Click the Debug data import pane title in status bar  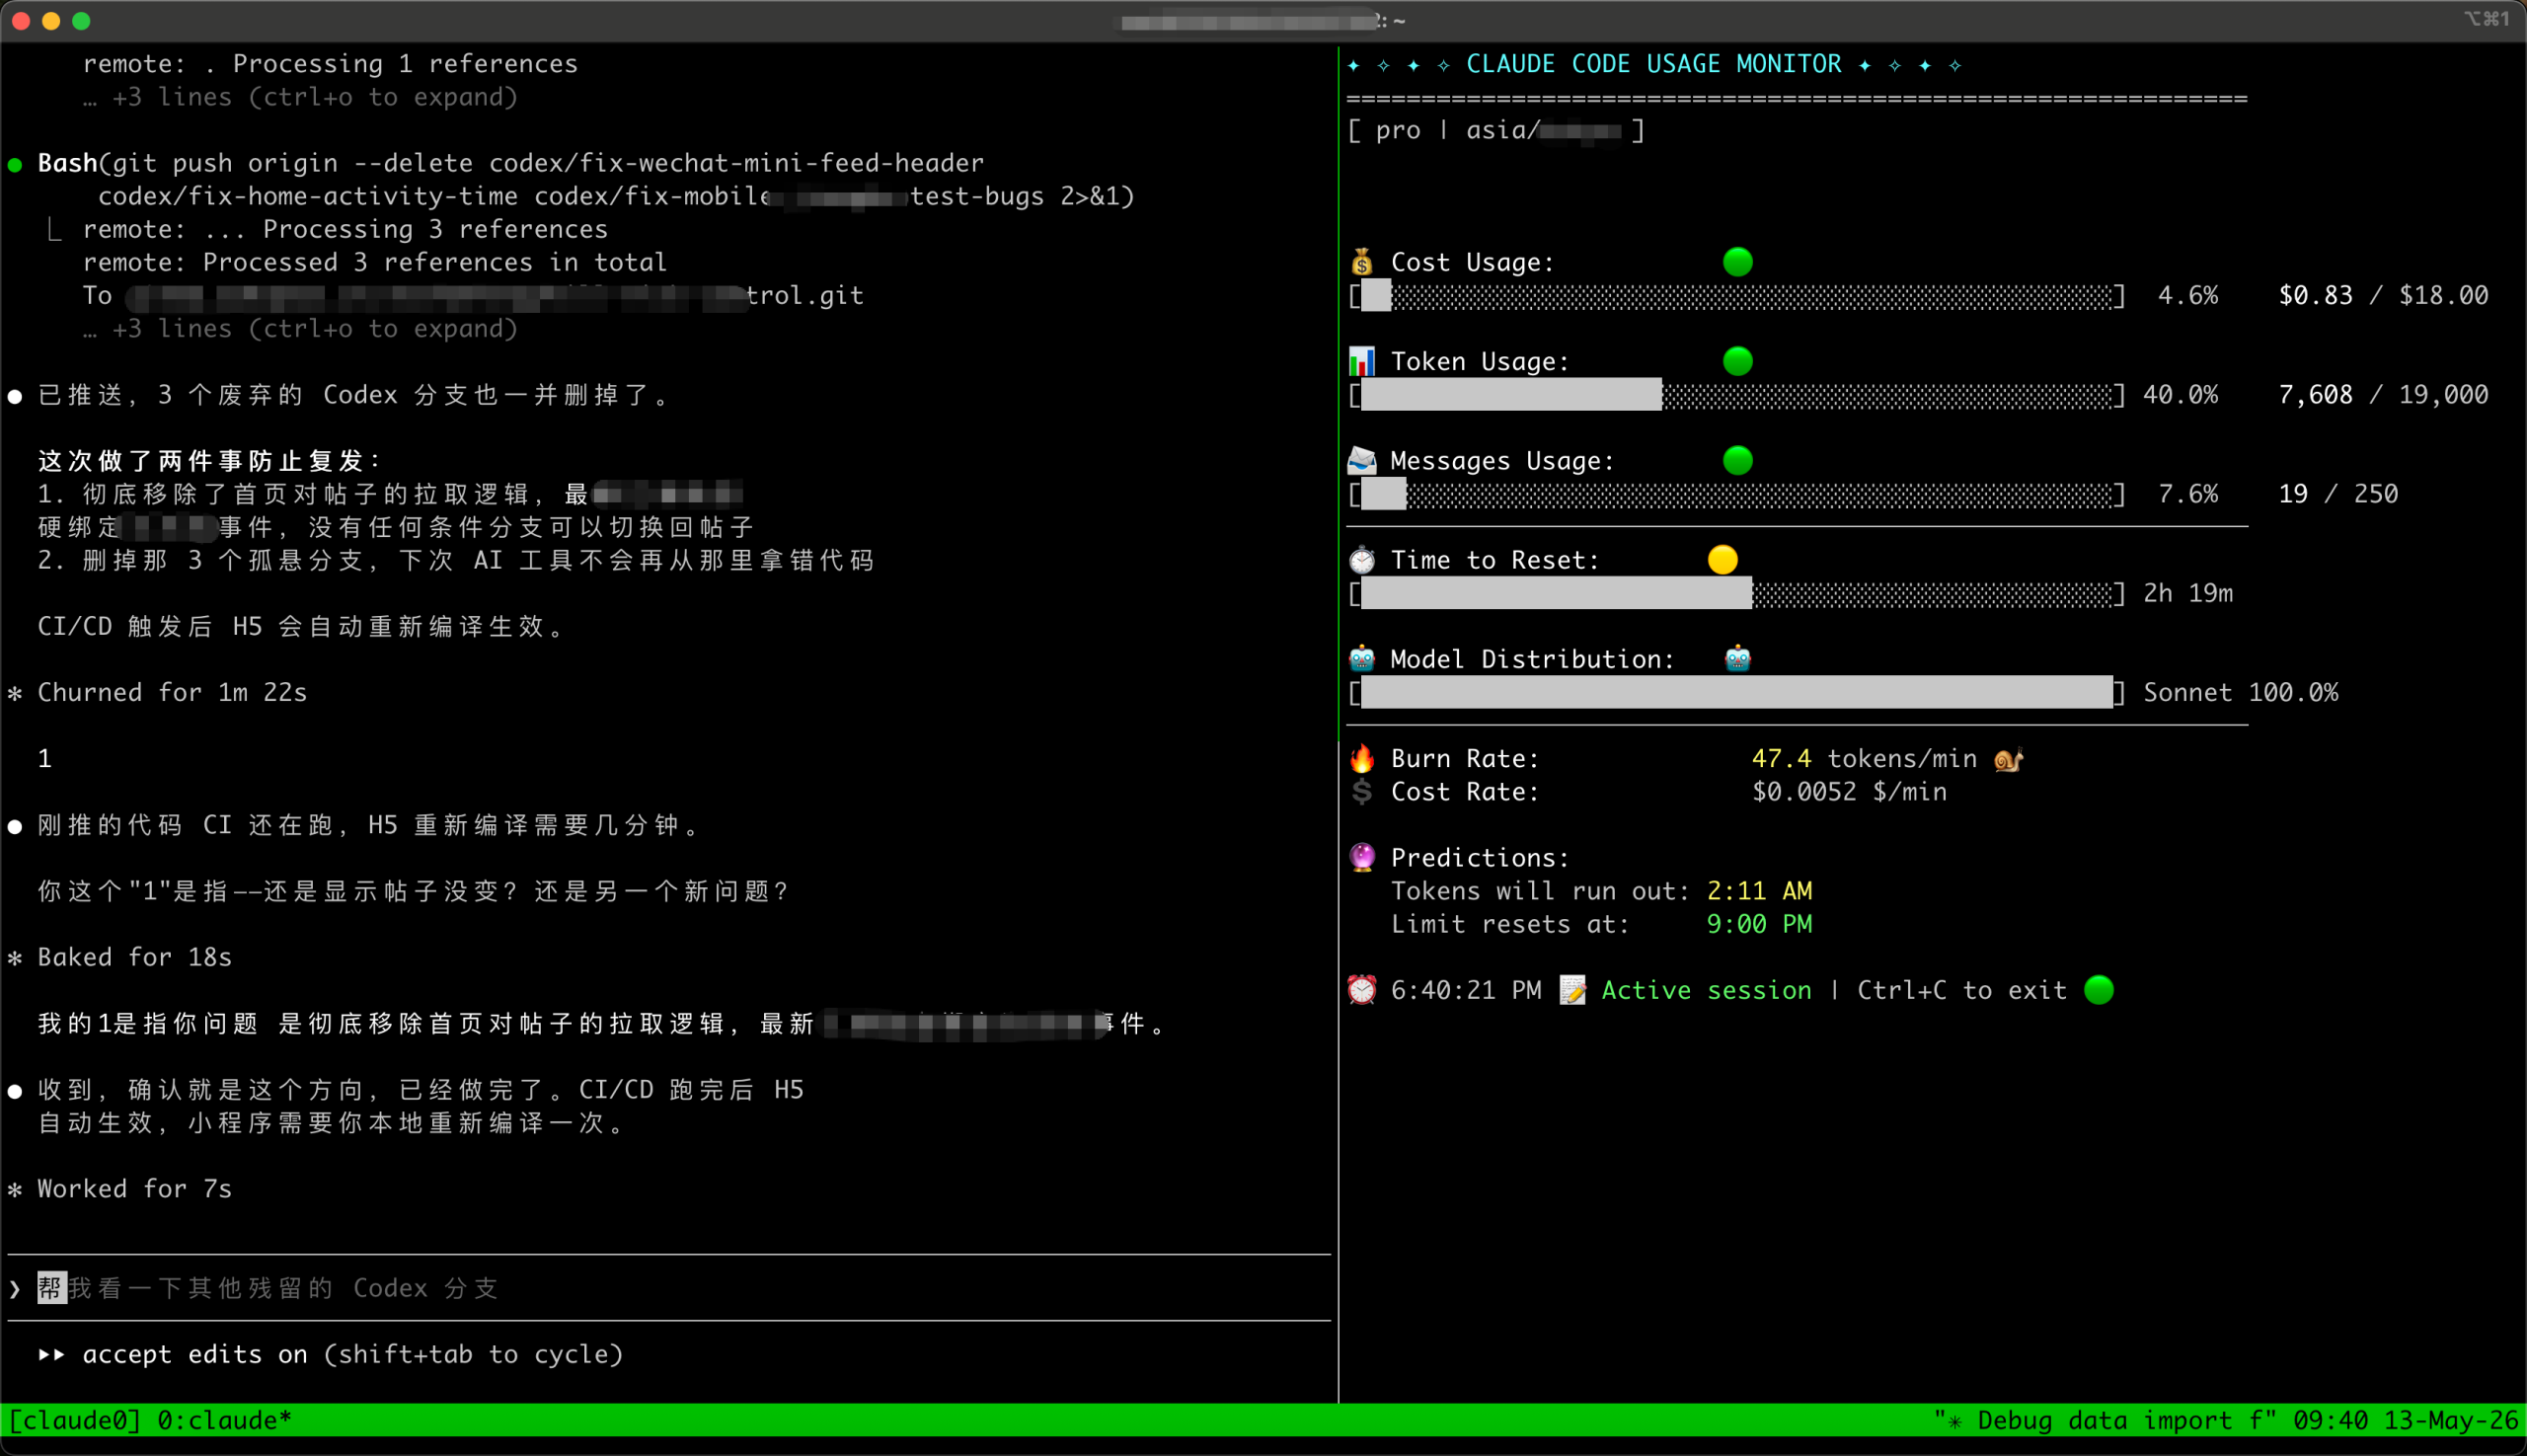click(x=2105, y=1421)
